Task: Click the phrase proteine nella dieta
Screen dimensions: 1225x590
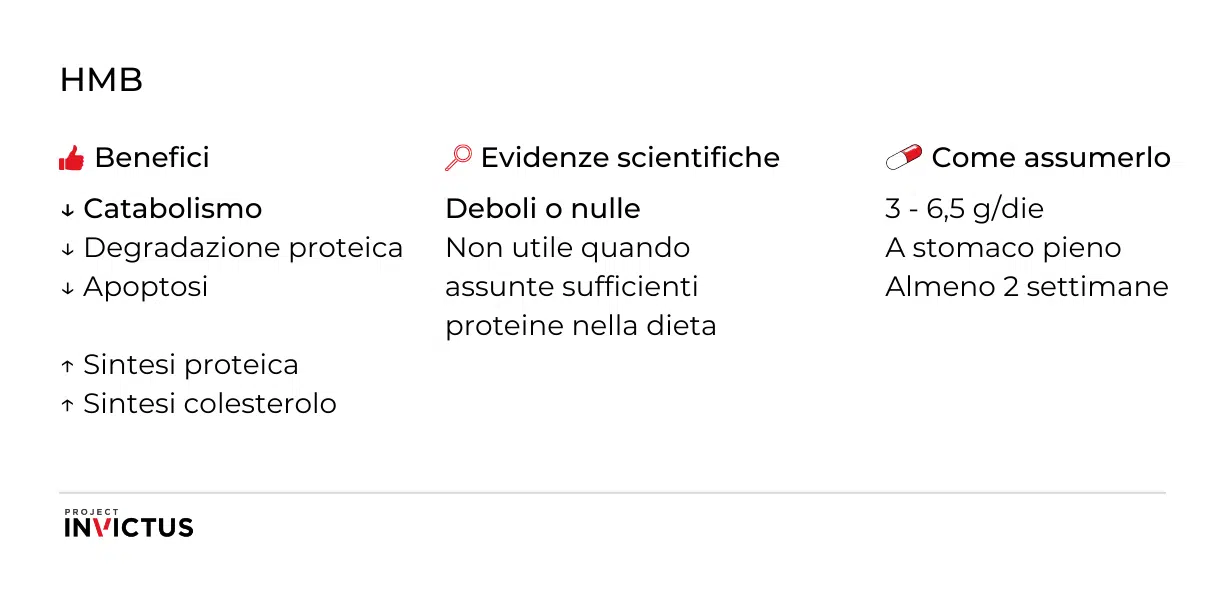Action: (581, 326)
